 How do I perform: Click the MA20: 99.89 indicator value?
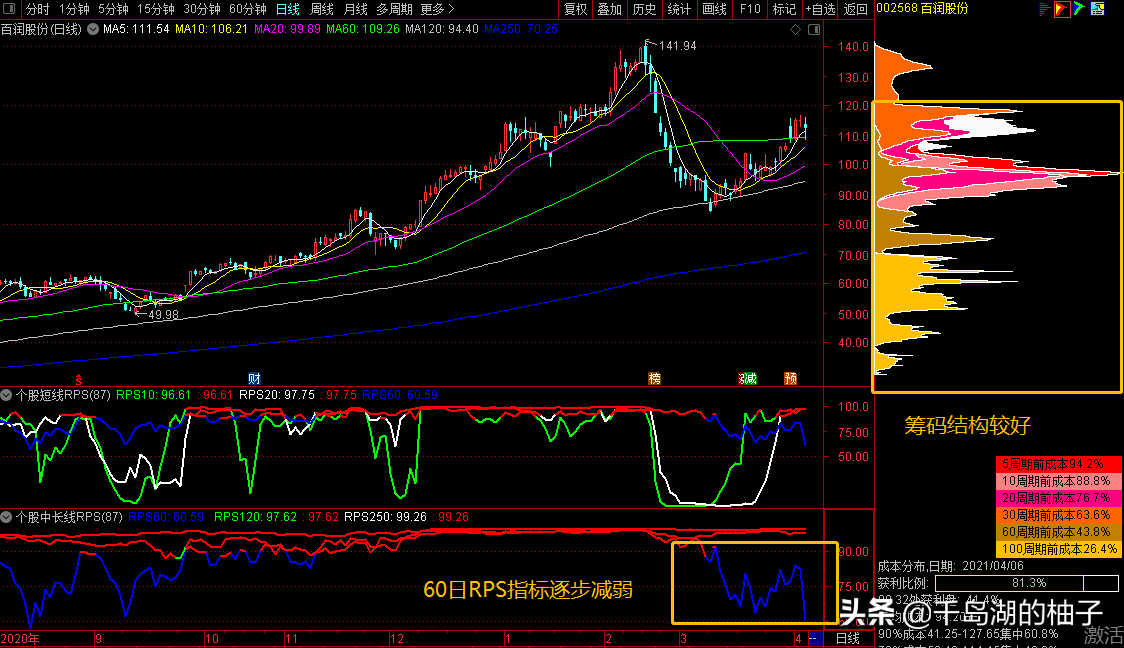tap(287, 29)
